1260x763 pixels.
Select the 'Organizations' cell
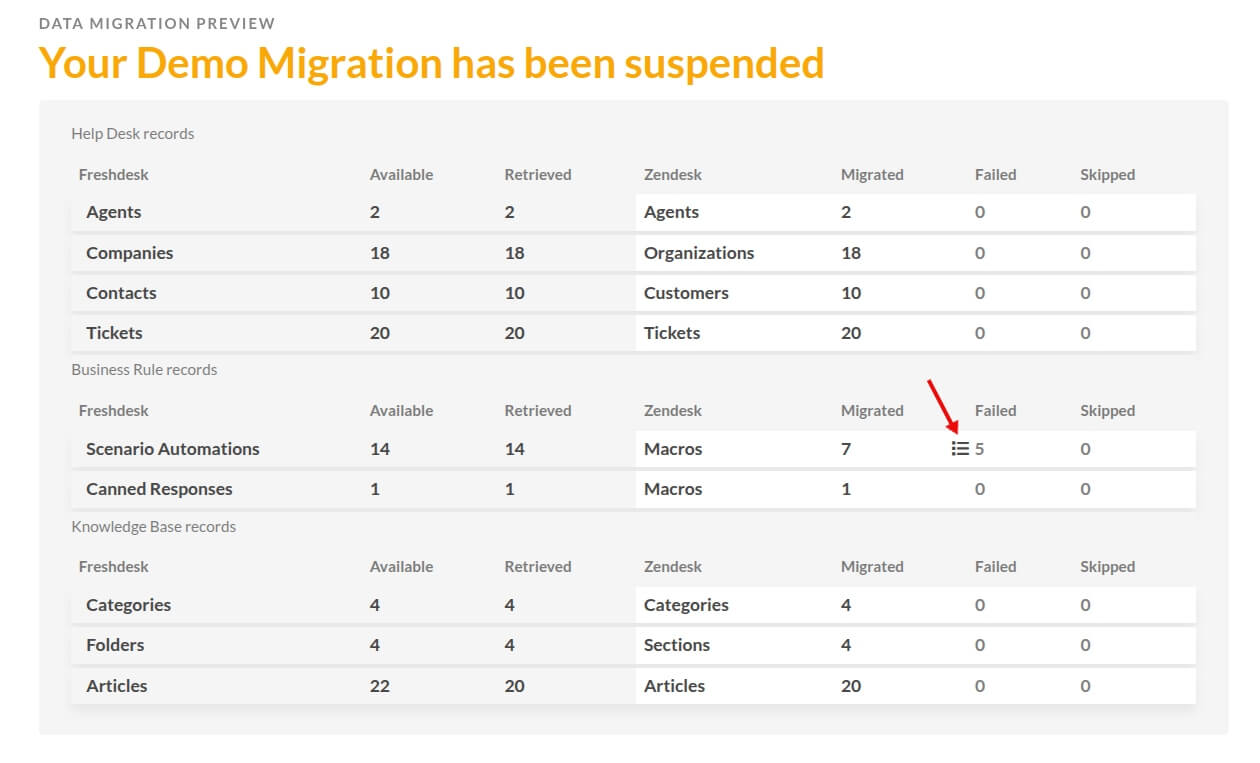pyautogui.click(x=699, y=253)
